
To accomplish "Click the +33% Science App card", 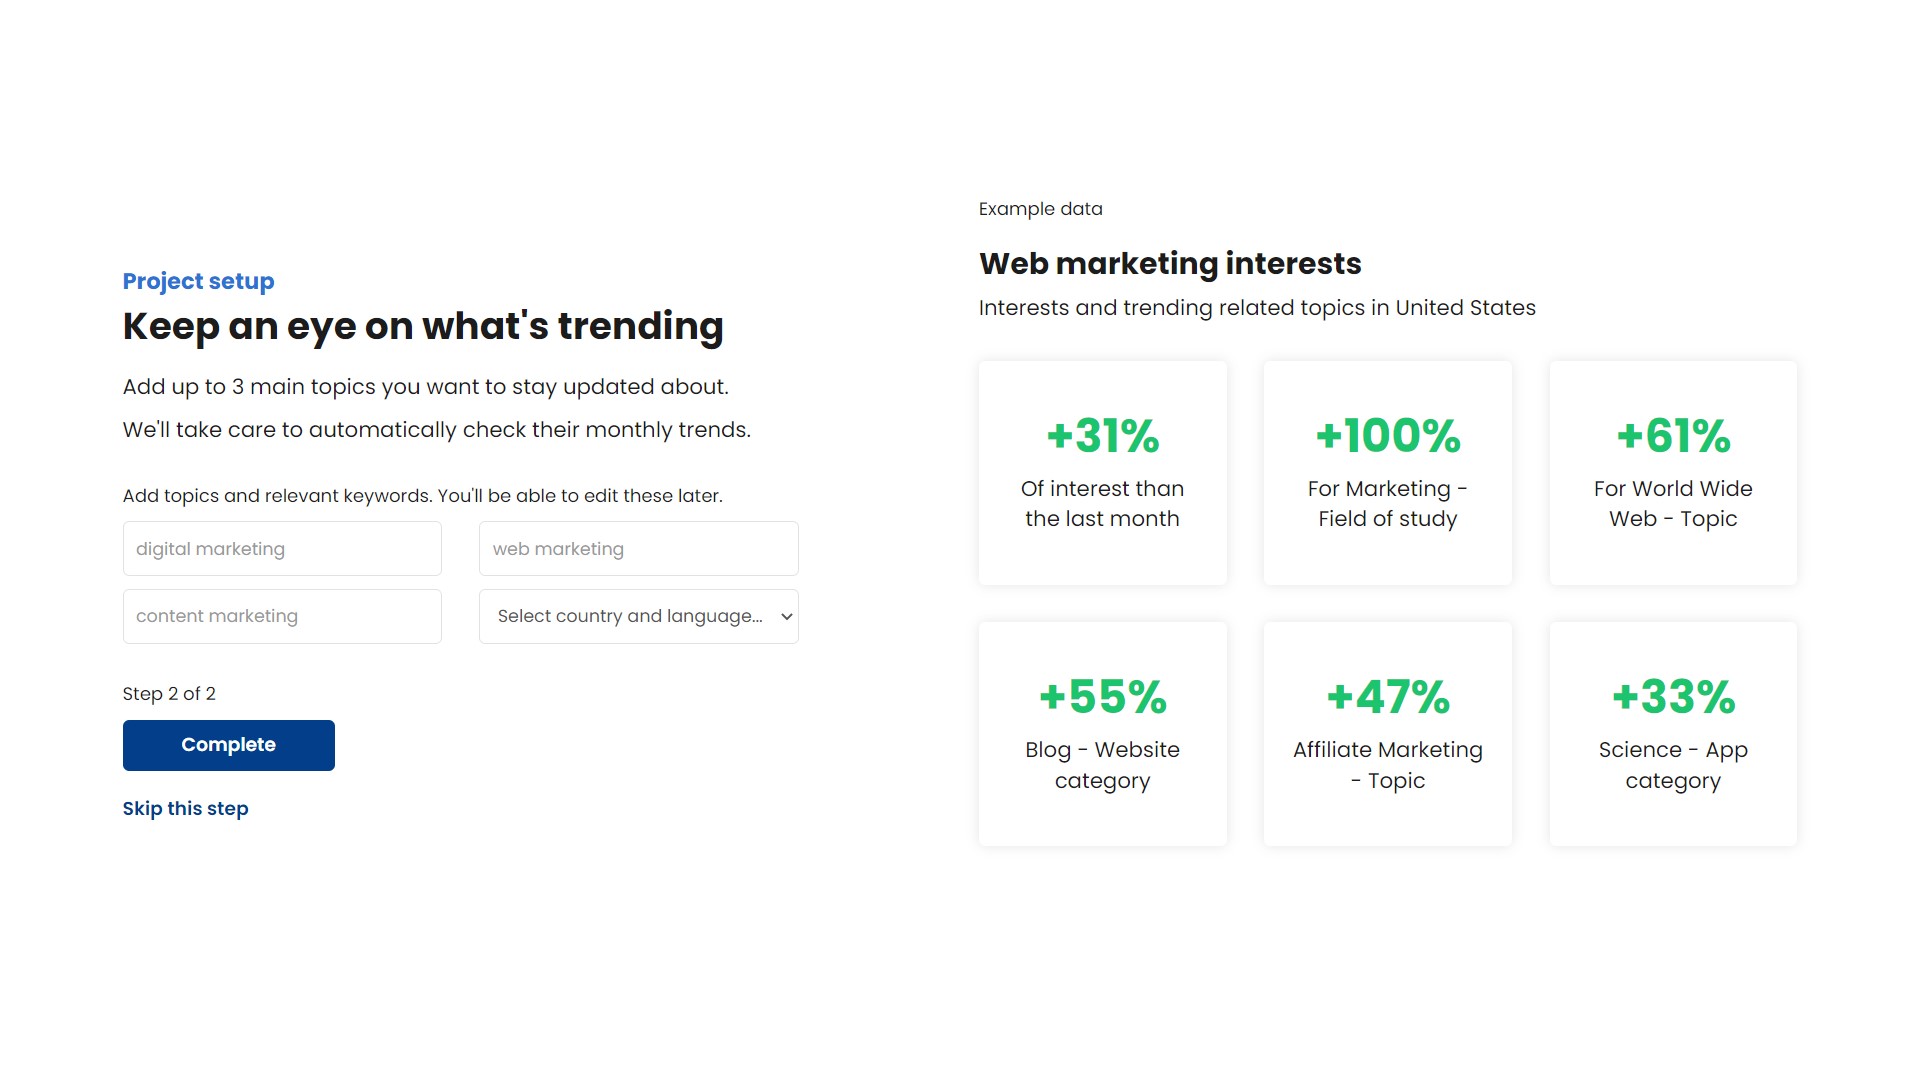I will coord(1672,733).
